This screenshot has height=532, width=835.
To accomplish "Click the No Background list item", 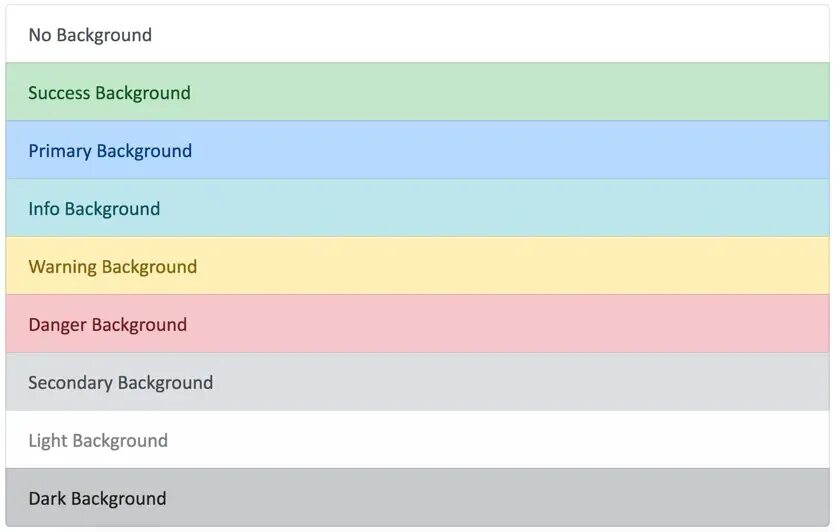I will click(417, 35).
